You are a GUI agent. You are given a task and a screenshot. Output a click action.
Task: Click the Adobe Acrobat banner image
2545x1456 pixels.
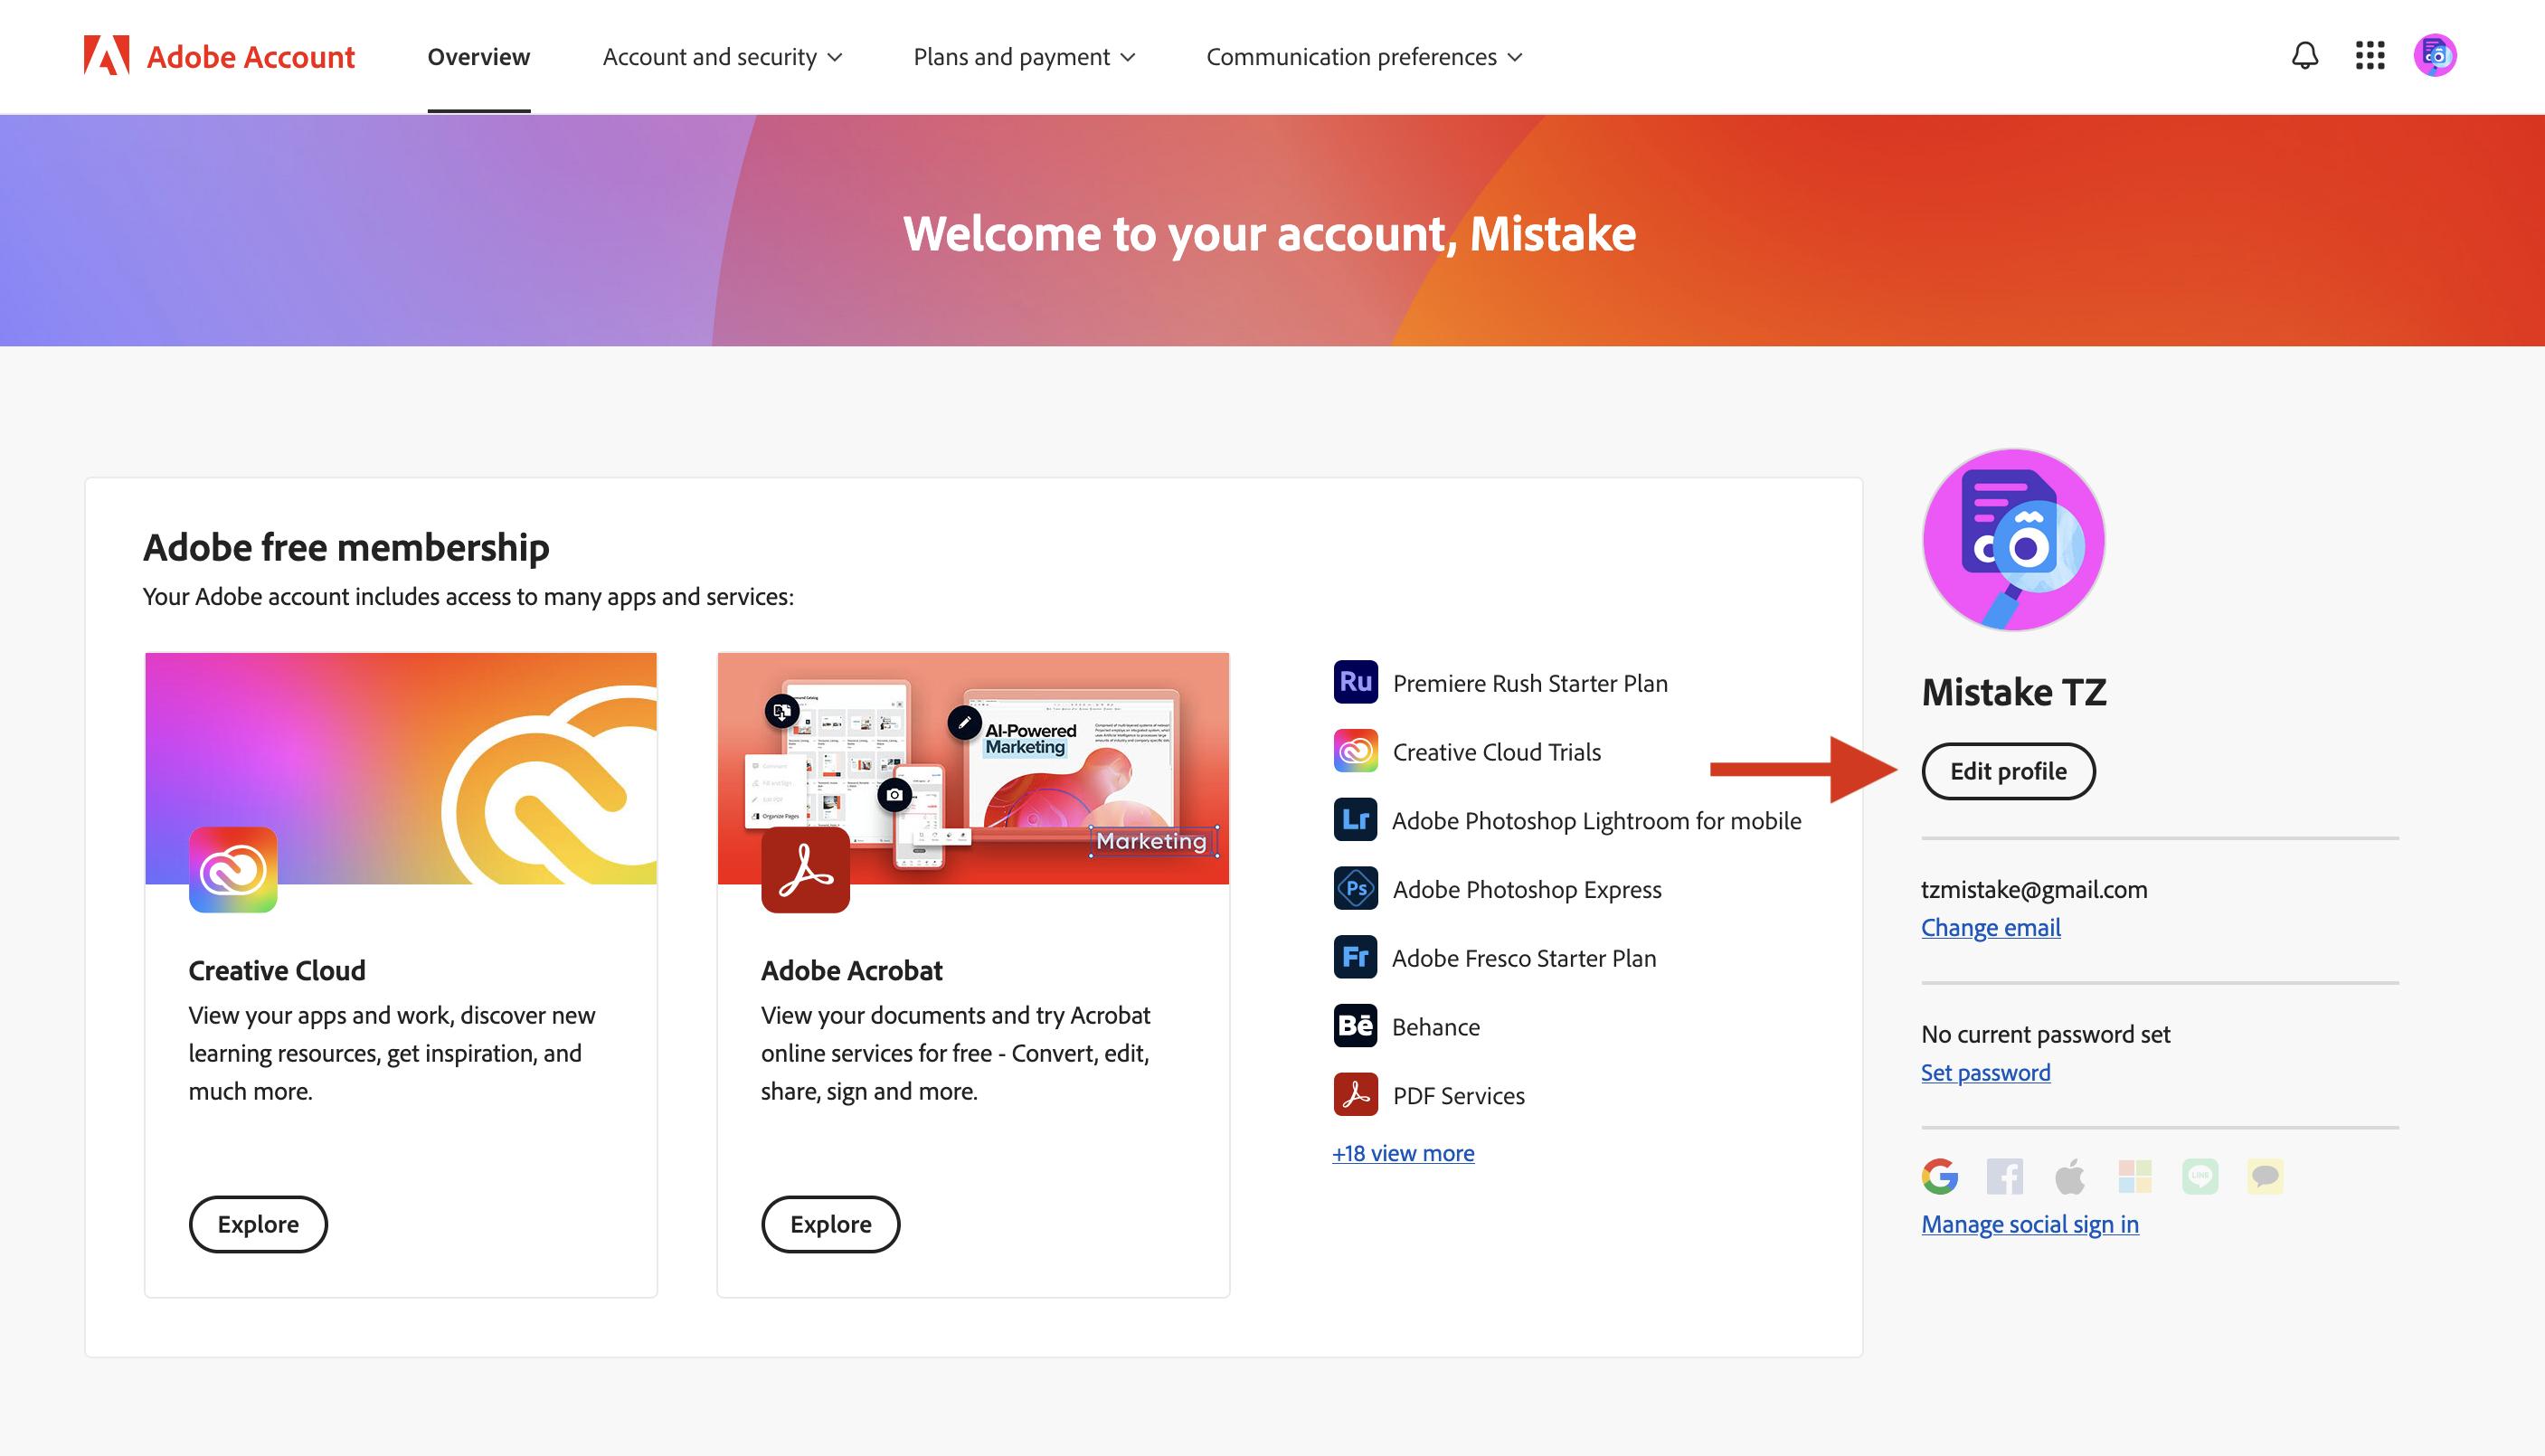click(973, 768)
